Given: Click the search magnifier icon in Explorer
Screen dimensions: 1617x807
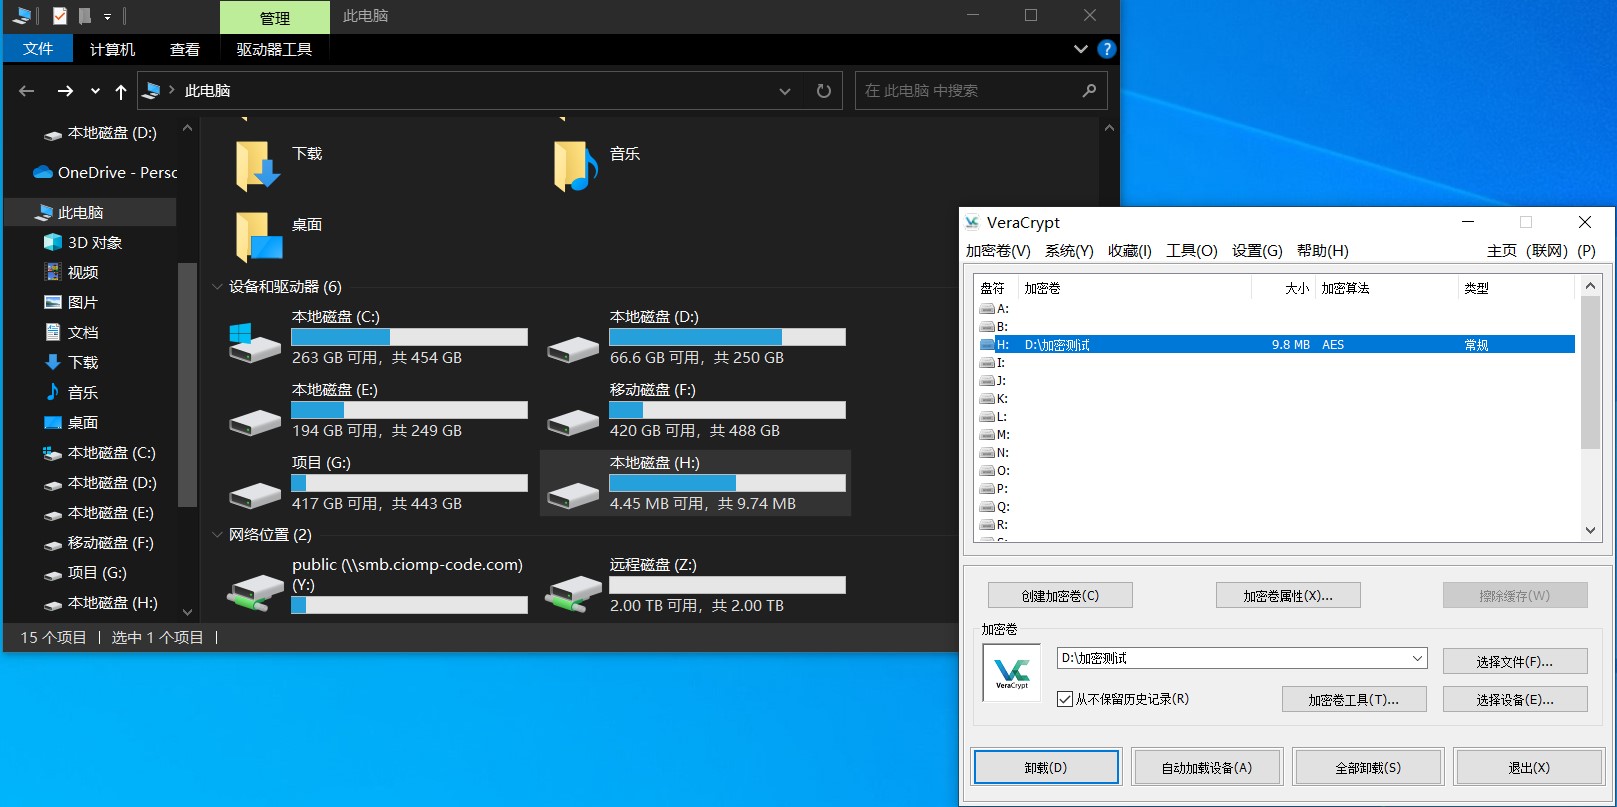Looking at the screenshot, I should pyautogui.click(x=1089, y=91).
